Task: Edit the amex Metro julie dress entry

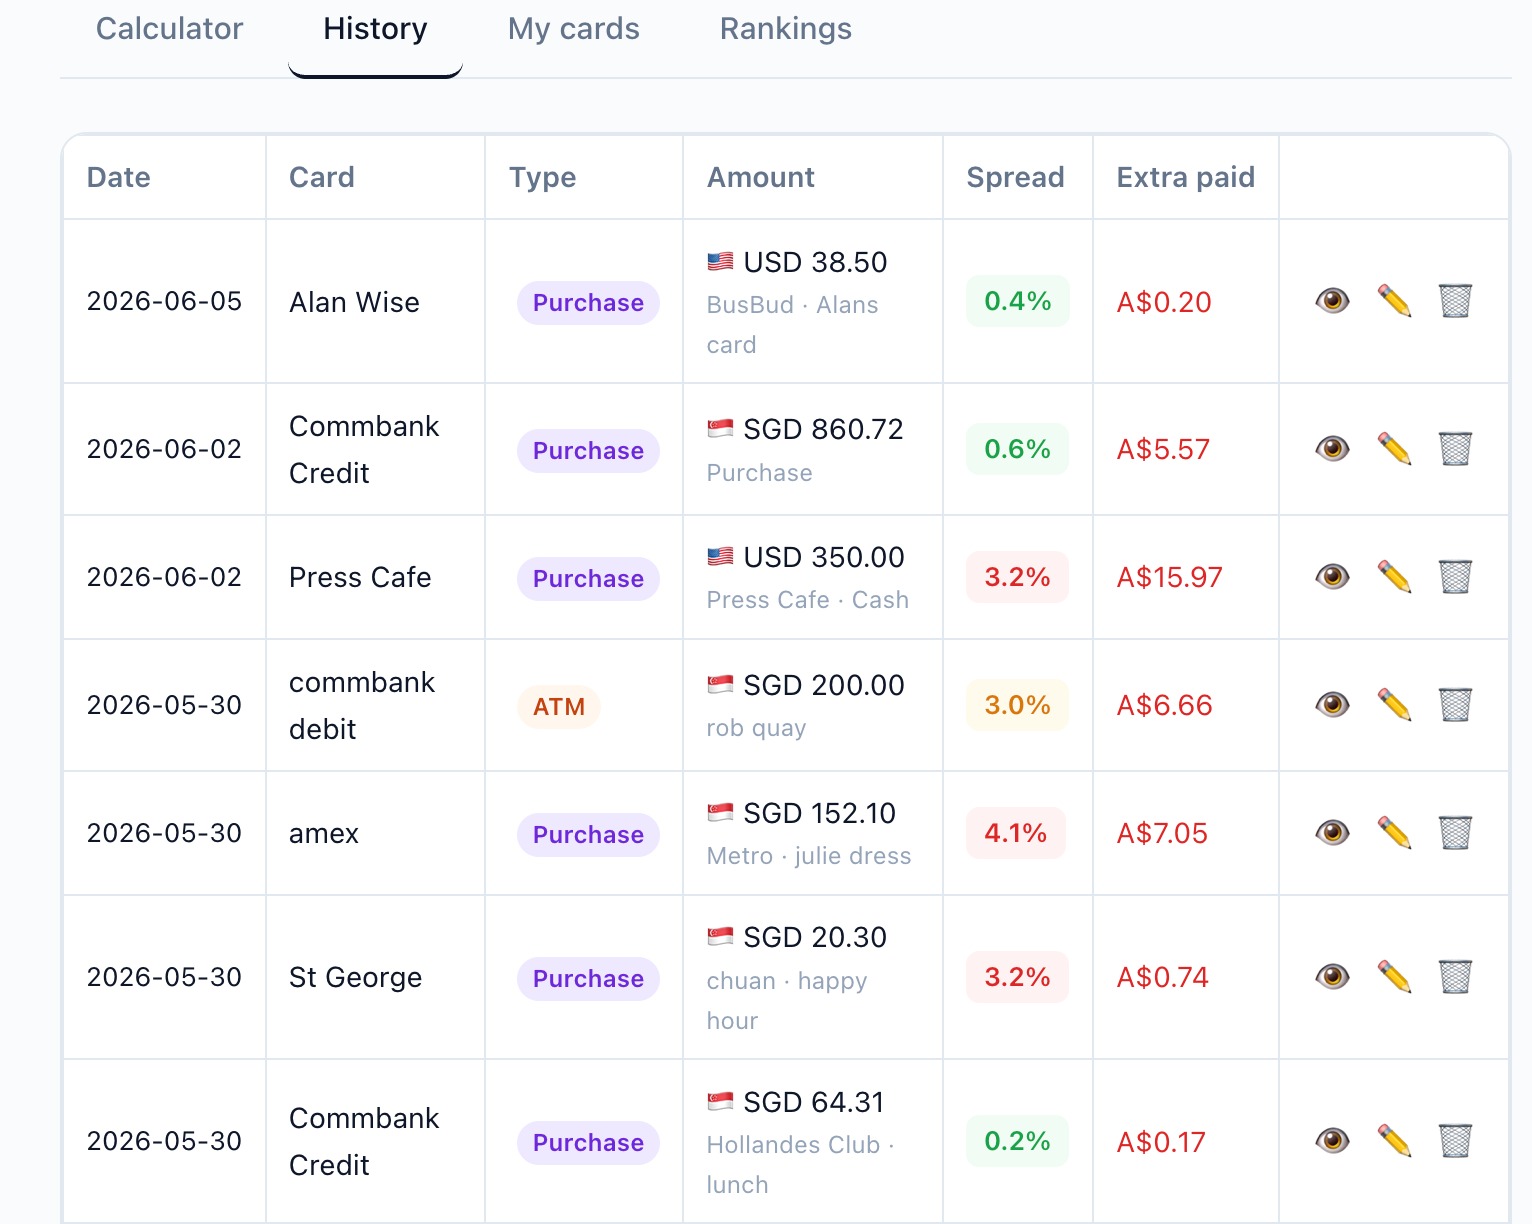Action: [1394, 833]
